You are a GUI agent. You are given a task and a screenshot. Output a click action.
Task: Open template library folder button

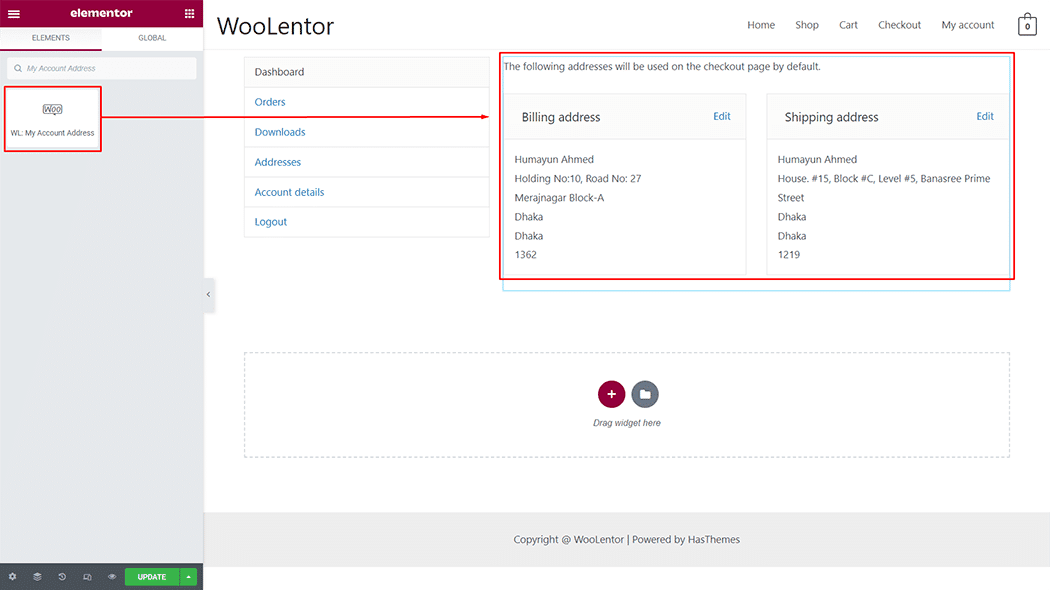coord(645,394)
